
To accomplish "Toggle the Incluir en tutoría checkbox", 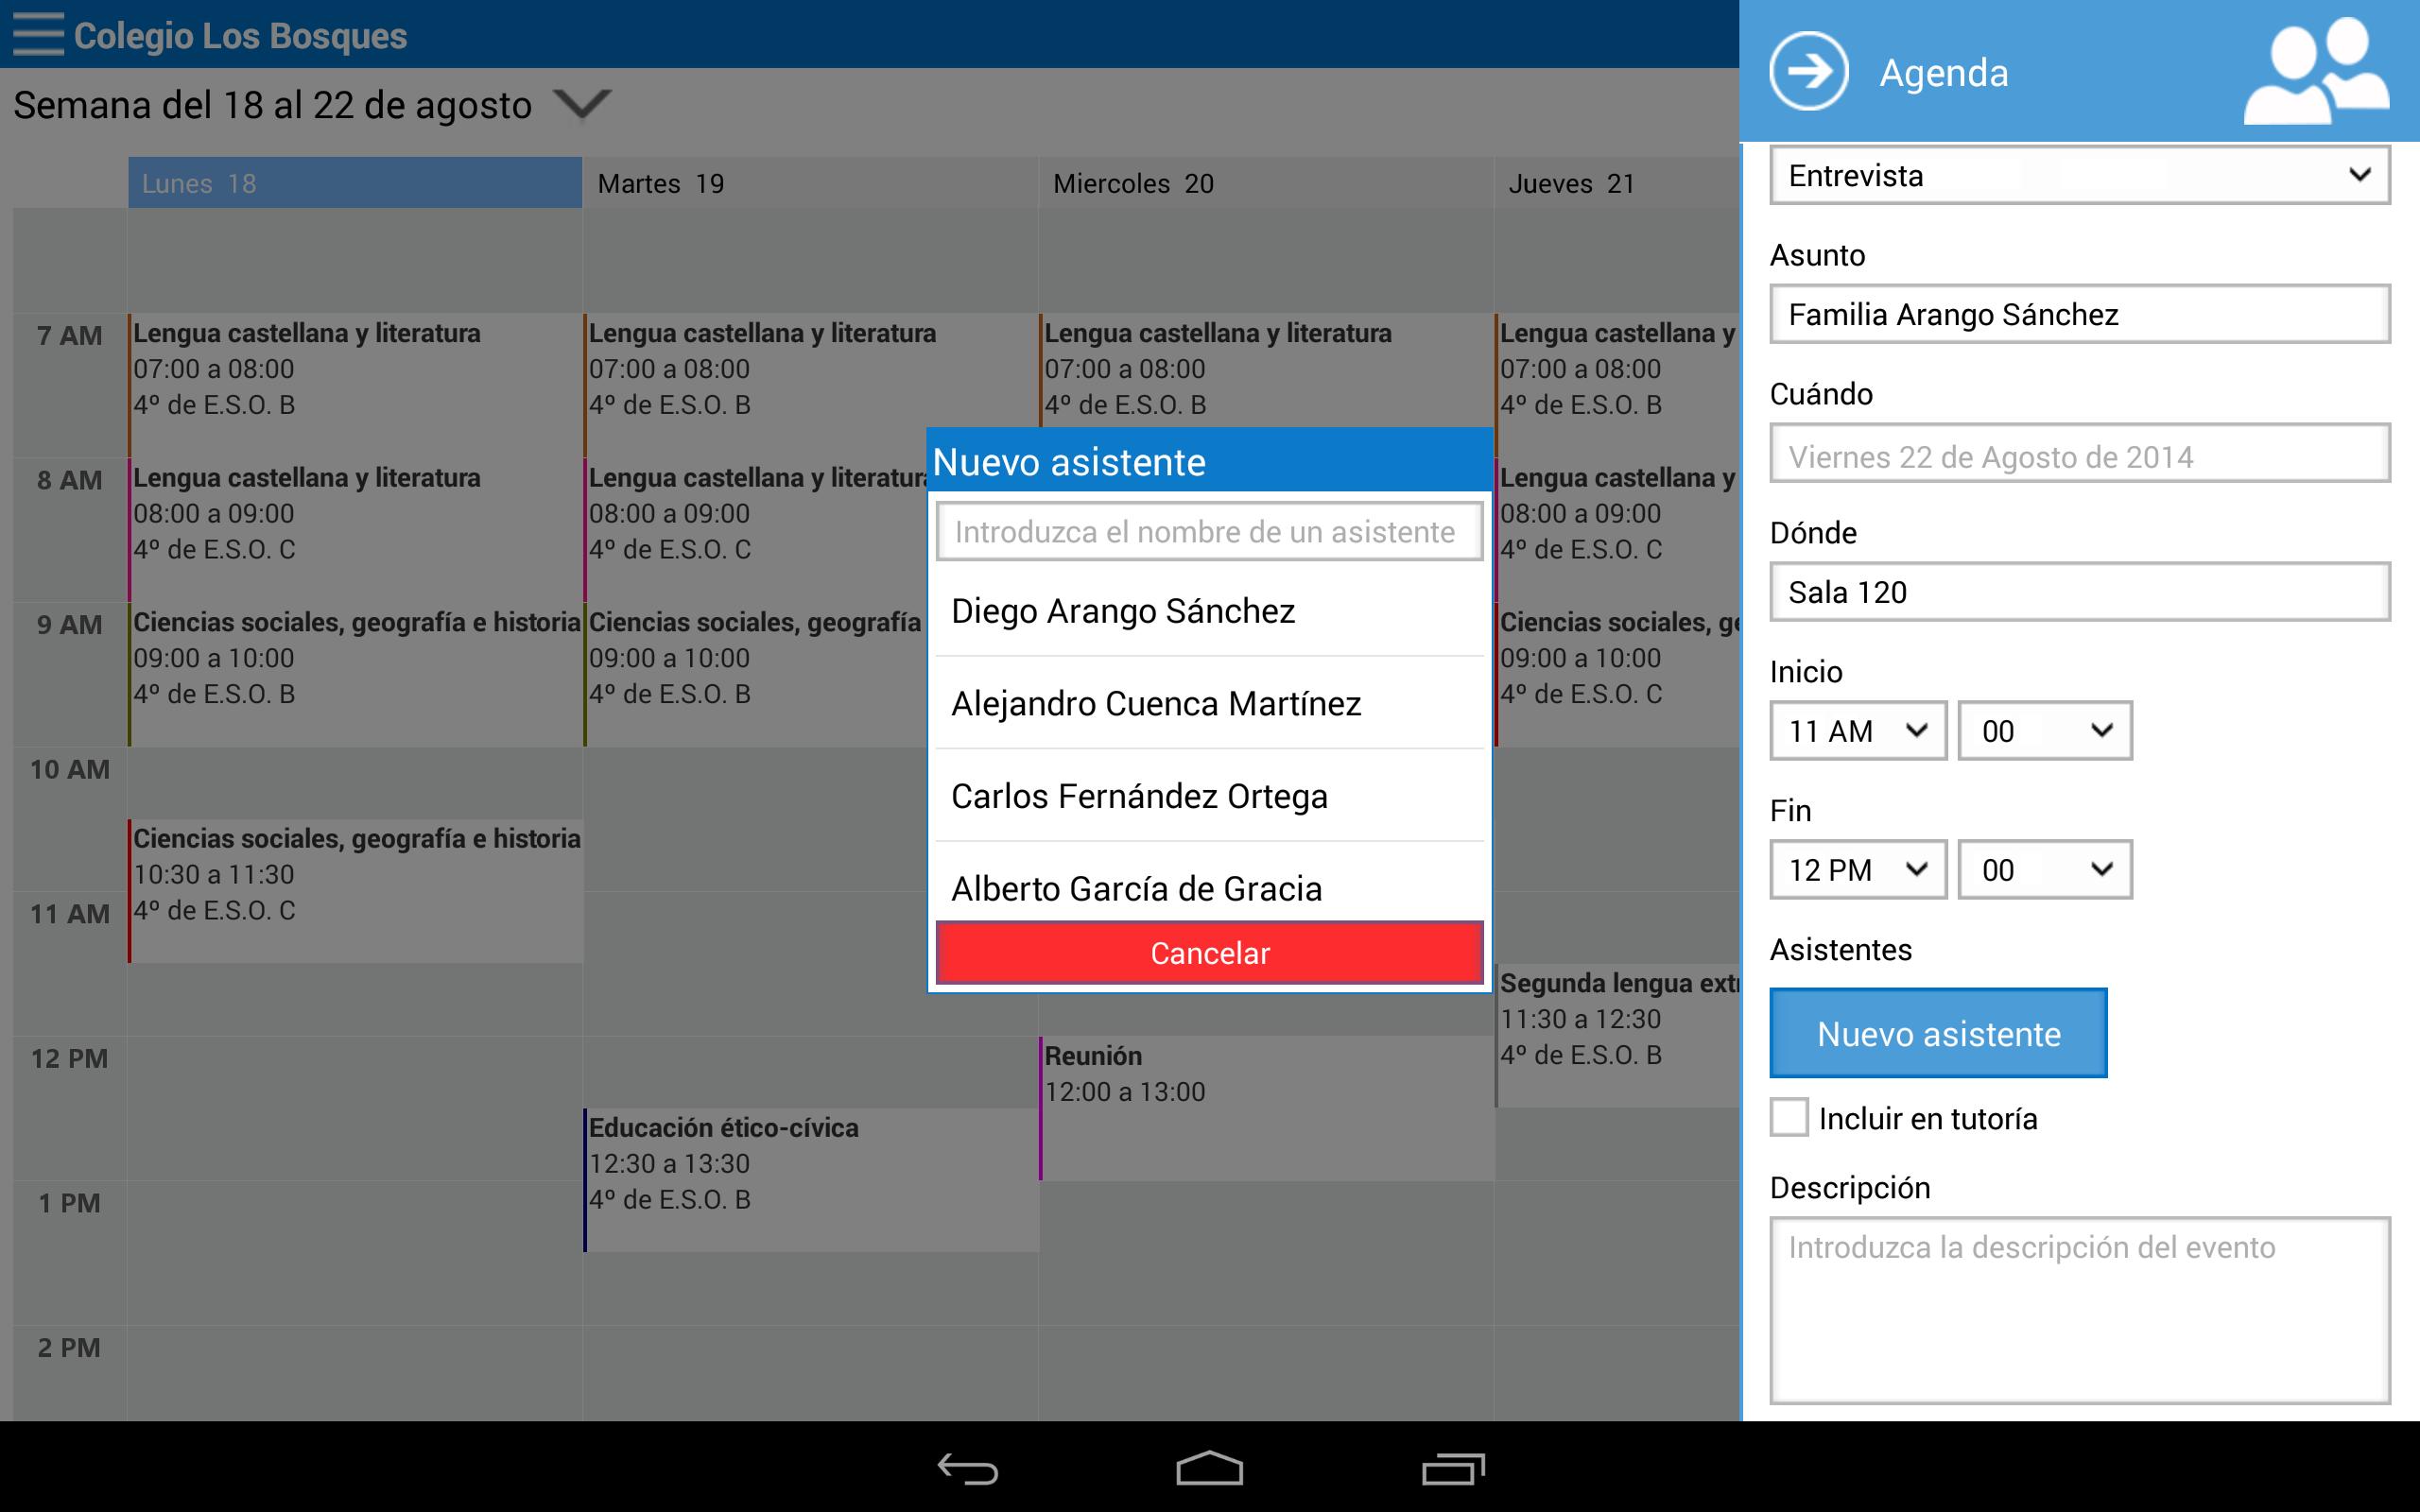I will 1789,1117.
